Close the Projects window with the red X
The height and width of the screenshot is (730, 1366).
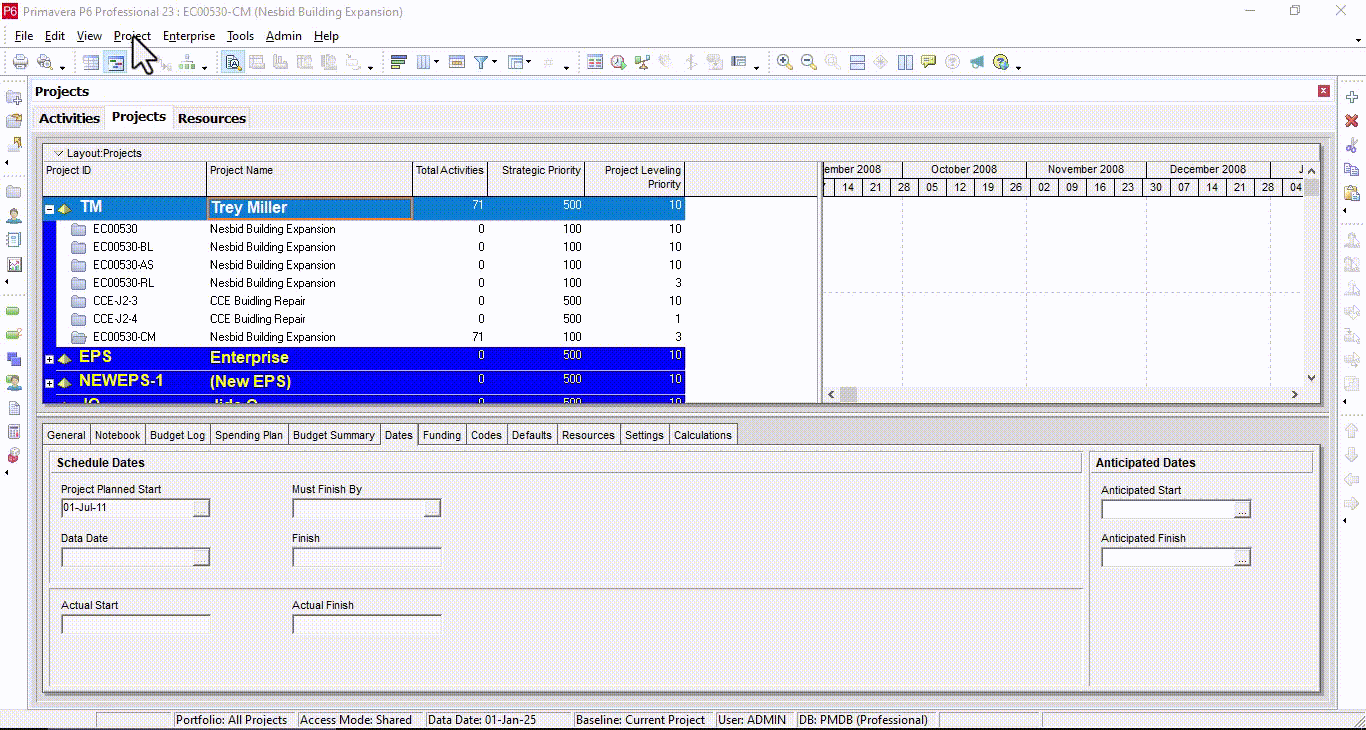point(1324,91)
